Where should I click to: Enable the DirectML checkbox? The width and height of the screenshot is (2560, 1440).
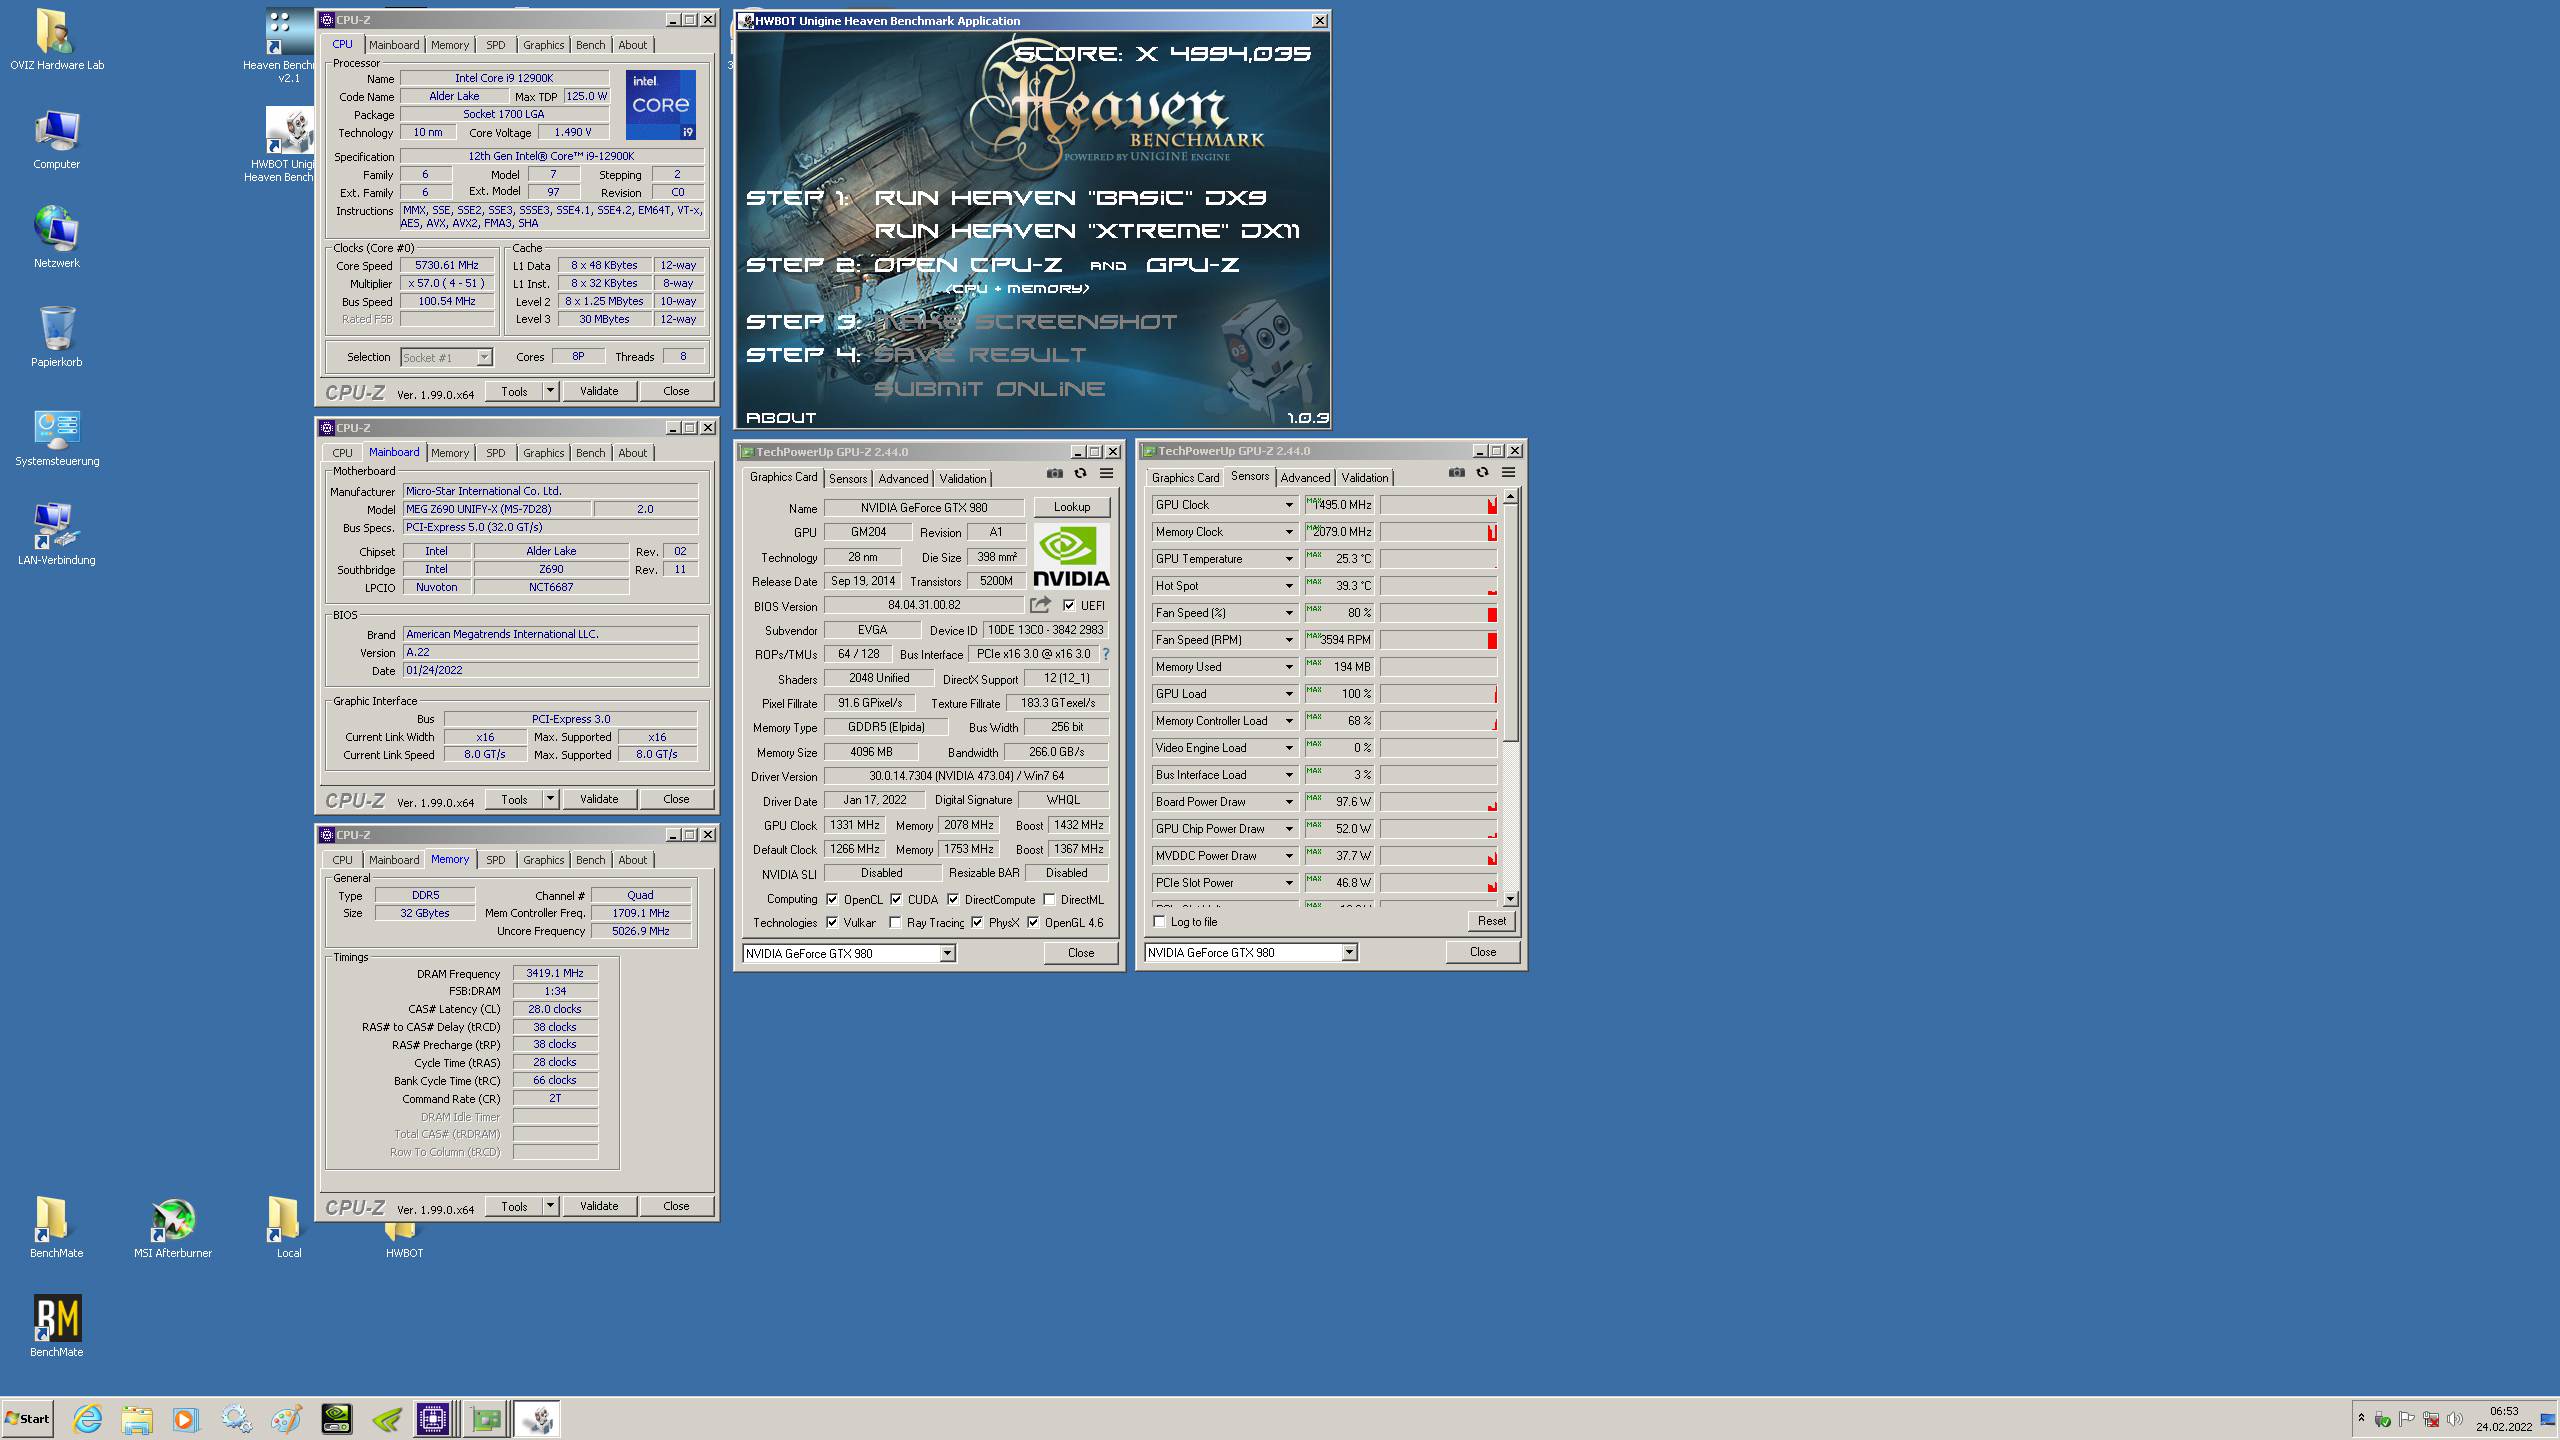[1049, 899]
